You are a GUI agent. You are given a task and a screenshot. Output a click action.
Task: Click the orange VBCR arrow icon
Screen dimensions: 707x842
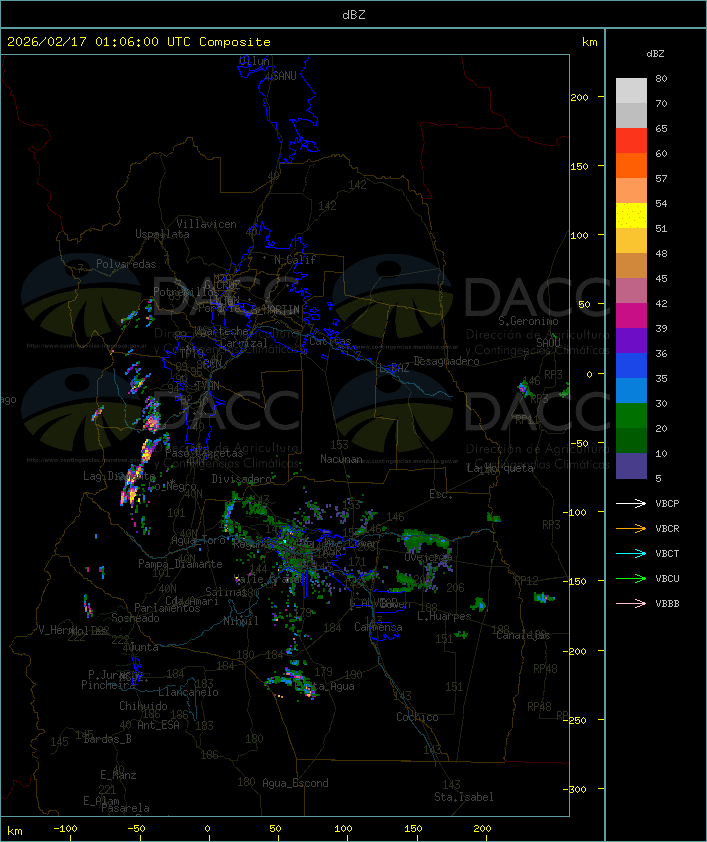[631, 528]
